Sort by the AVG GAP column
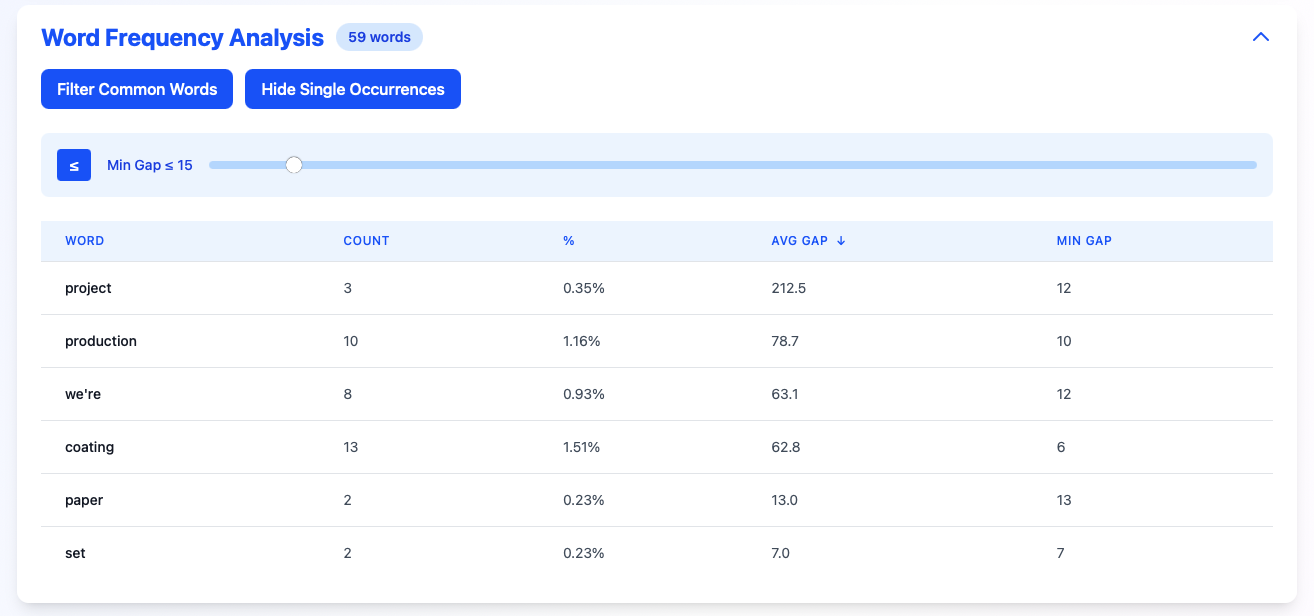 tap(799, 241)
